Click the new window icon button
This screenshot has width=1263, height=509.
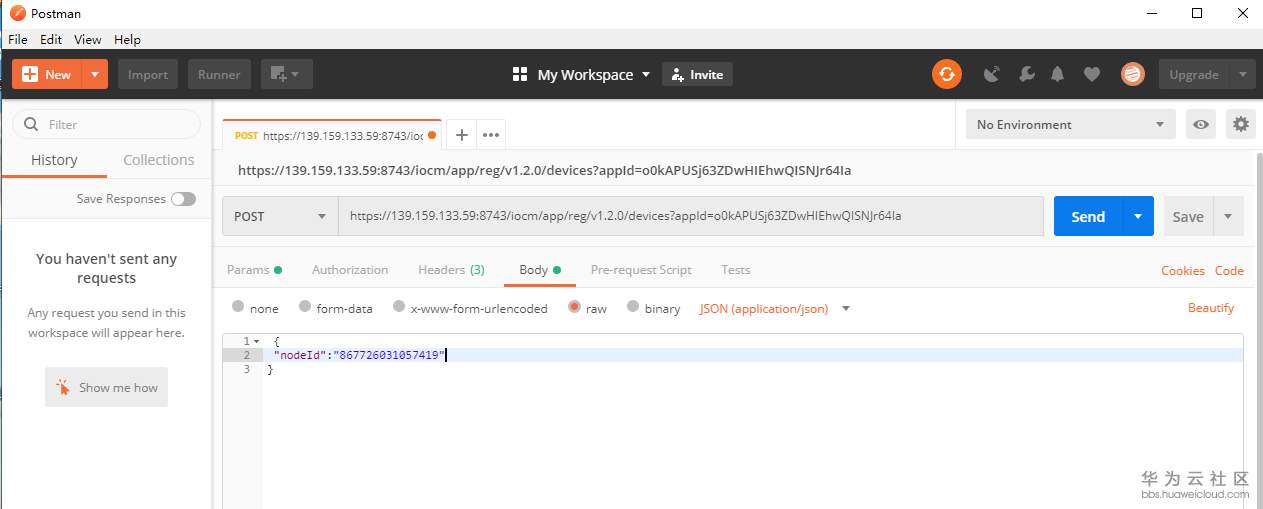point(287,74)
